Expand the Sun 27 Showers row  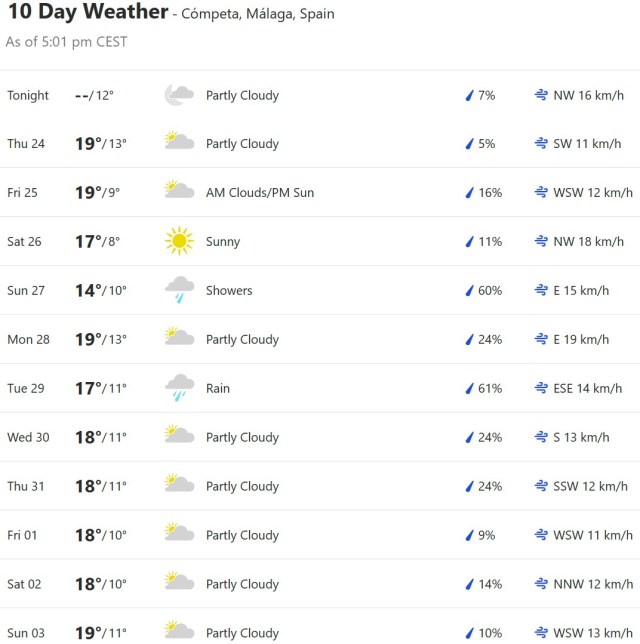click(x=320, y=290)
